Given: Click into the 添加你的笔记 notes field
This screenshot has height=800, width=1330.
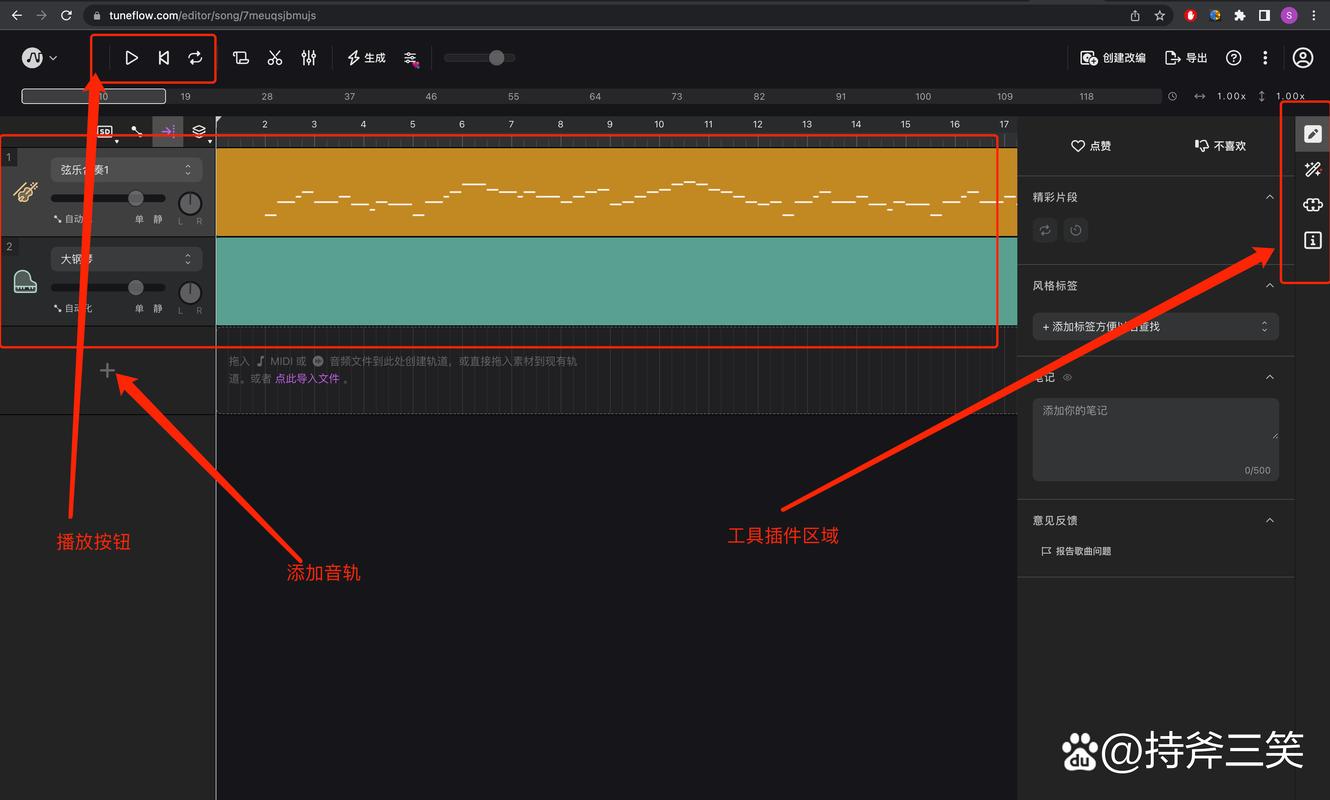Looking at the screenshot, I should click(1156, 439).
